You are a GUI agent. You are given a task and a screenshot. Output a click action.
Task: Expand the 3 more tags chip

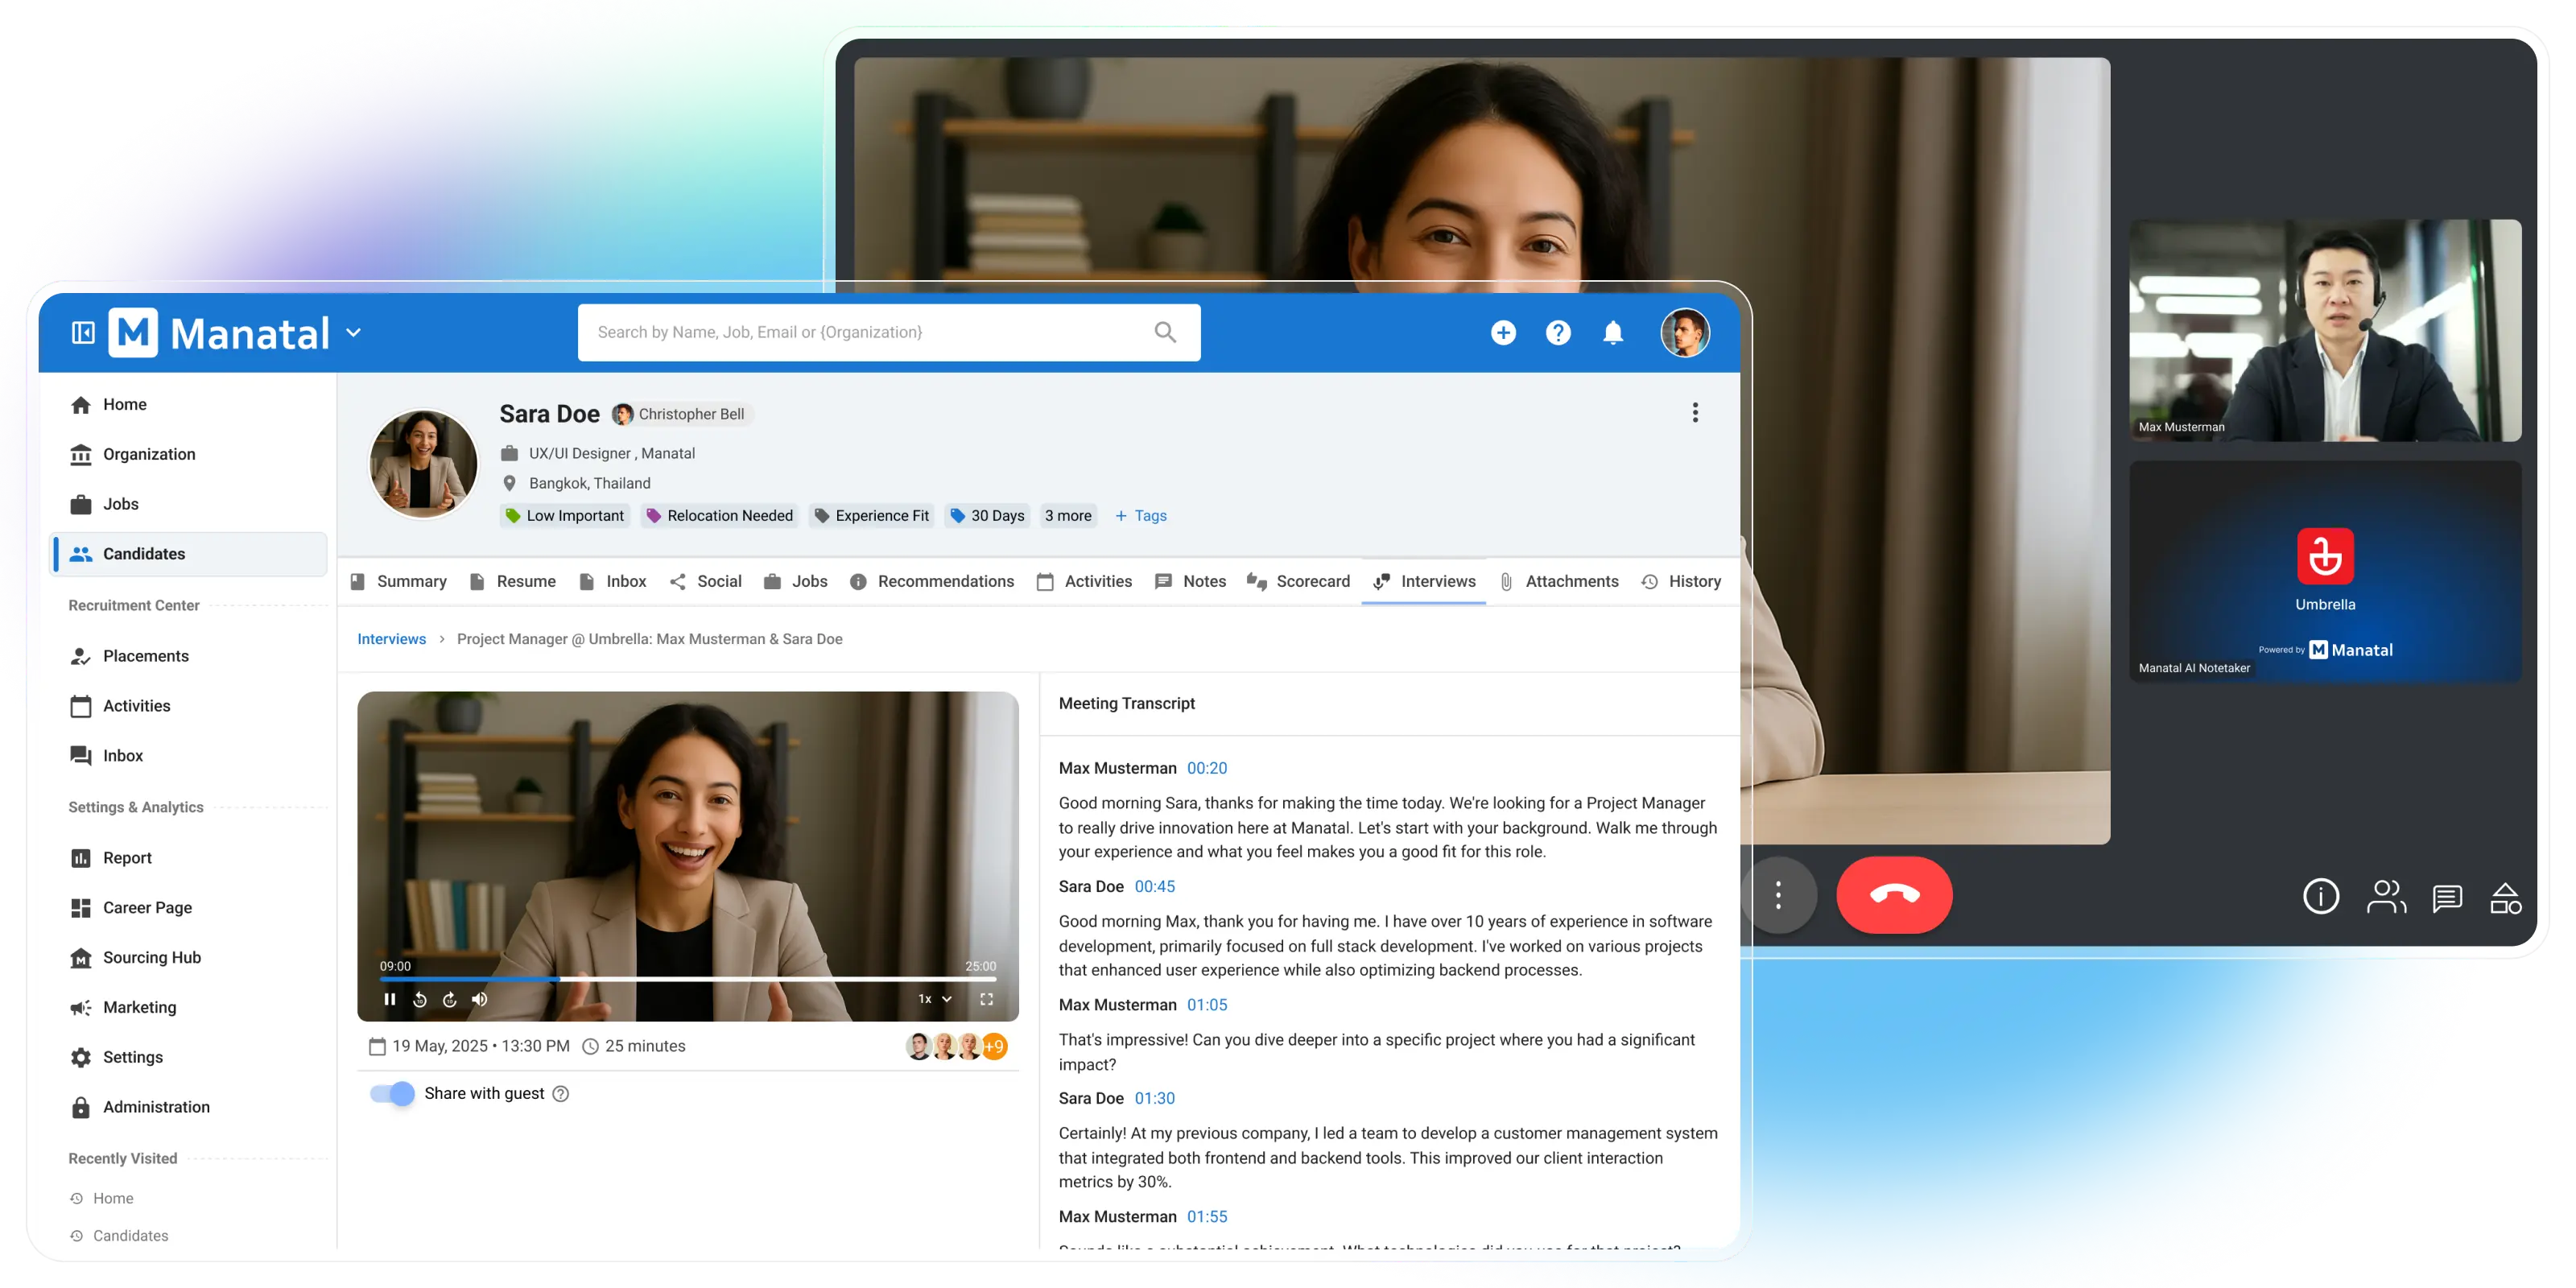[x=1068, y=516]
